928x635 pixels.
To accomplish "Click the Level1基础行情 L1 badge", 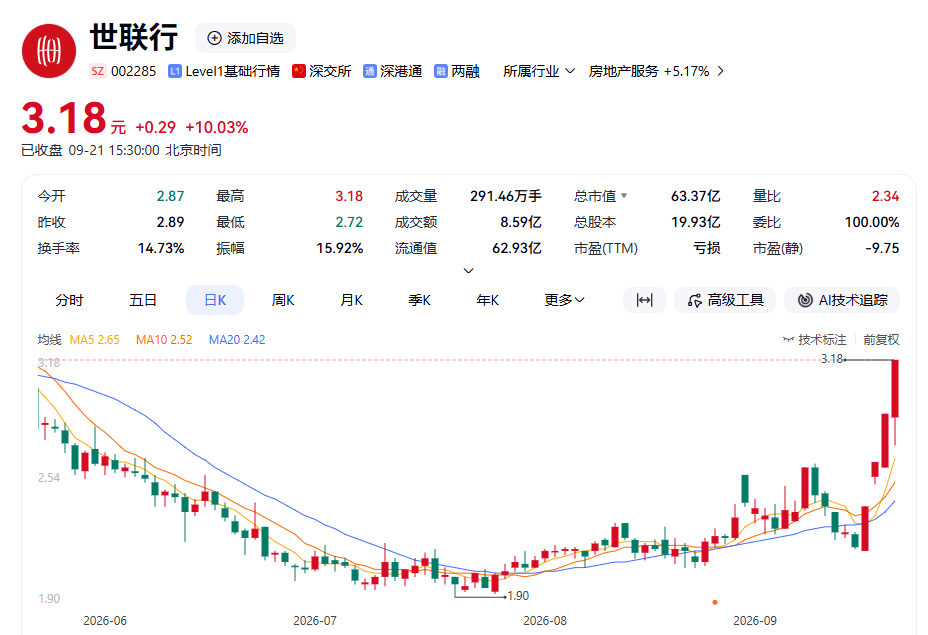I will [174, 71].
